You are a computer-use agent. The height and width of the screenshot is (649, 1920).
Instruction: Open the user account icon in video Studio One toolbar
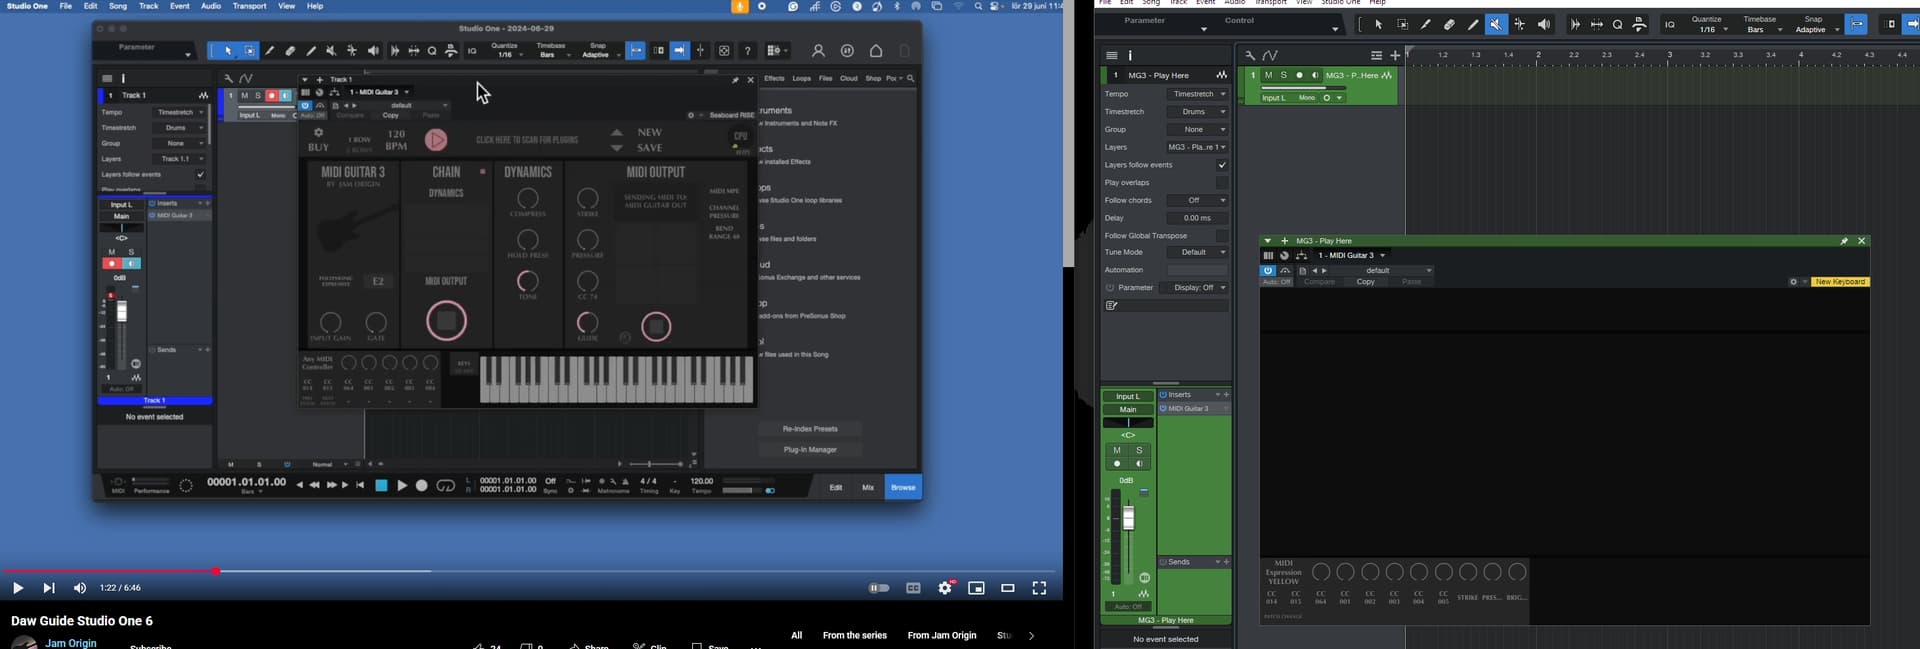click(x=818, y=51)
